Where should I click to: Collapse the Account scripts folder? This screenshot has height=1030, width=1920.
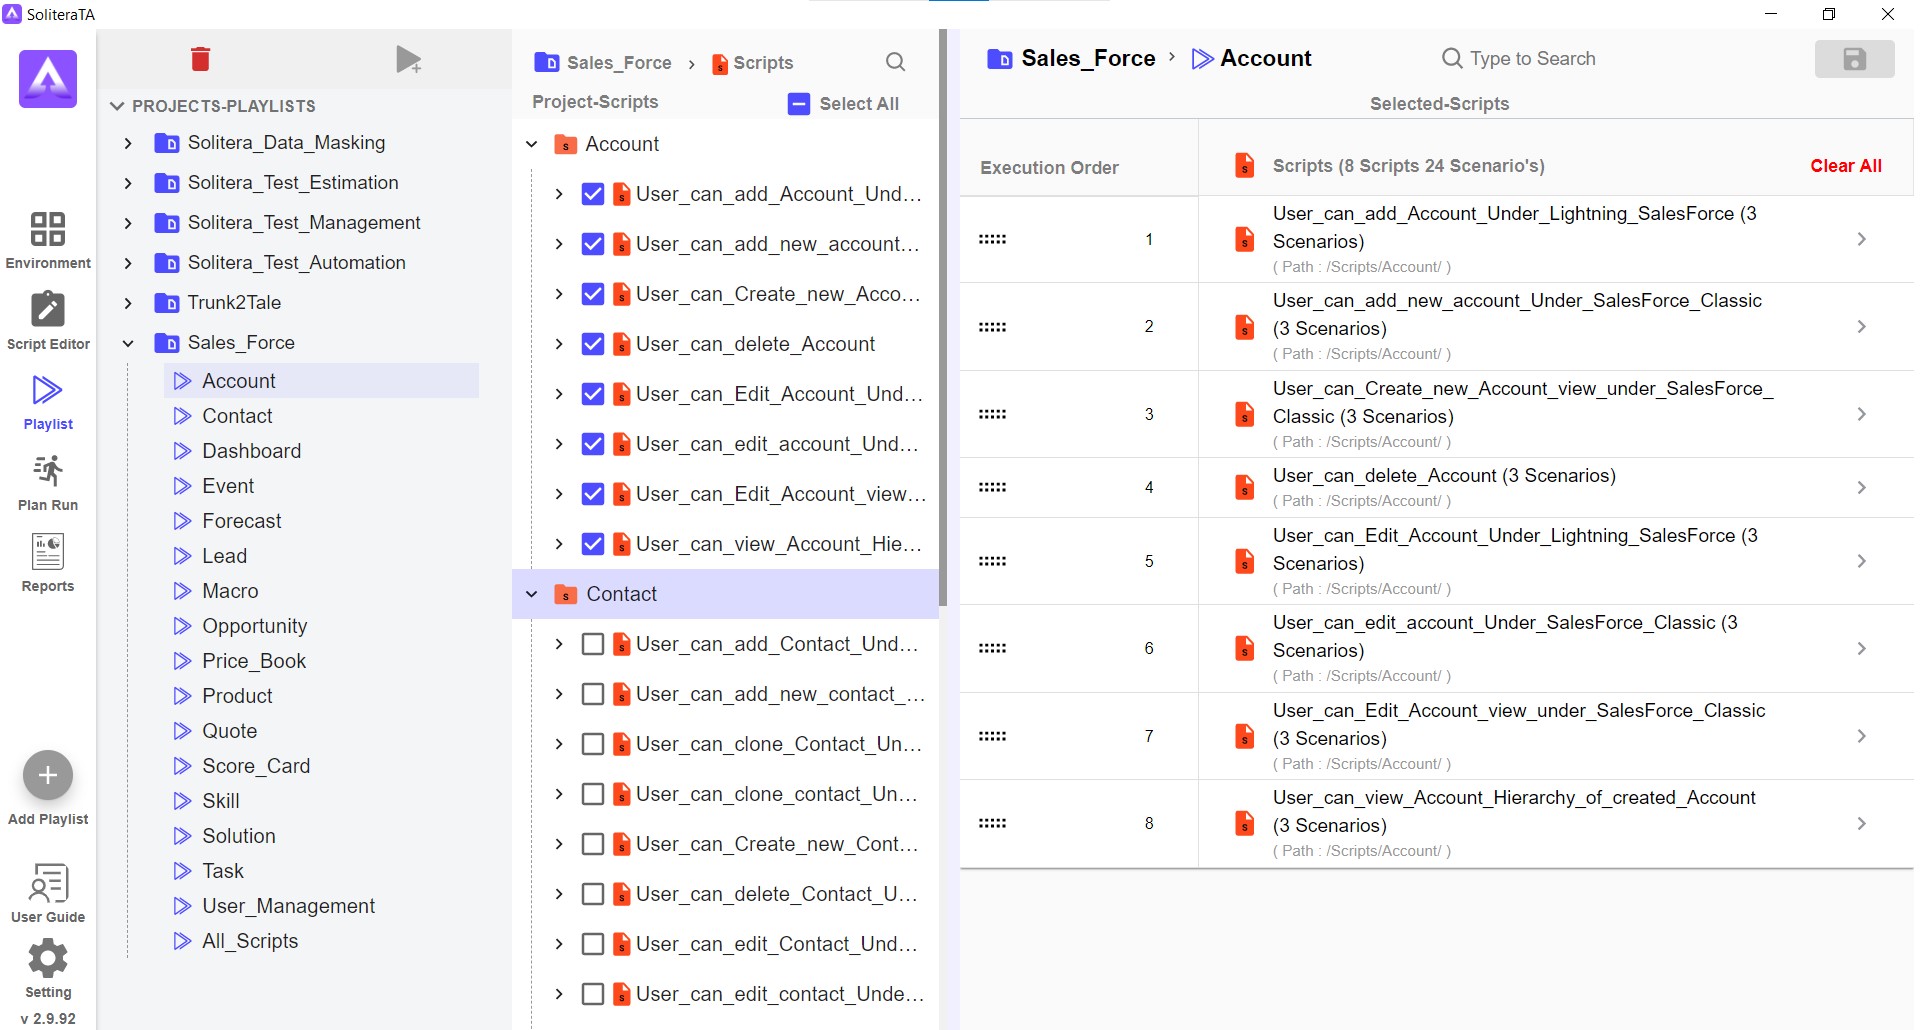pos(532,144)
